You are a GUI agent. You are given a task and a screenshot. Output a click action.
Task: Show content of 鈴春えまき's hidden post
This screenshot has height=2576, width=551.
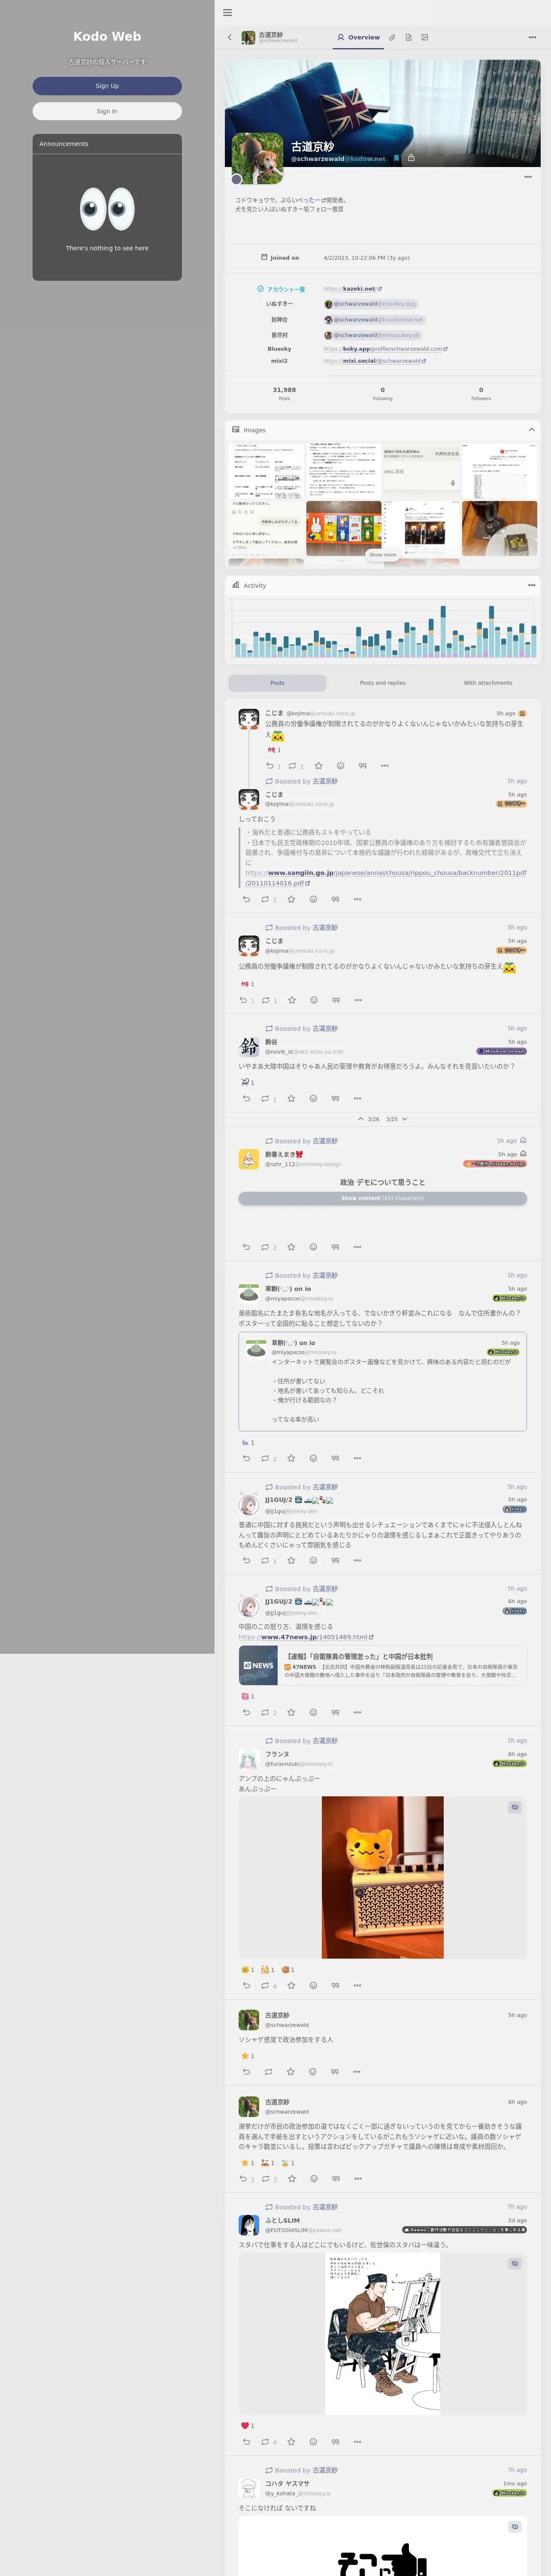383,1198
